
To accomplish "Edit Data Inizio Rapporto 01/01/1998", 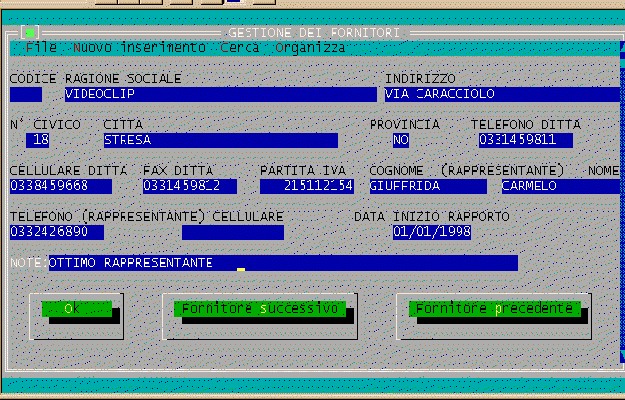I will click(x=432, y=232).
